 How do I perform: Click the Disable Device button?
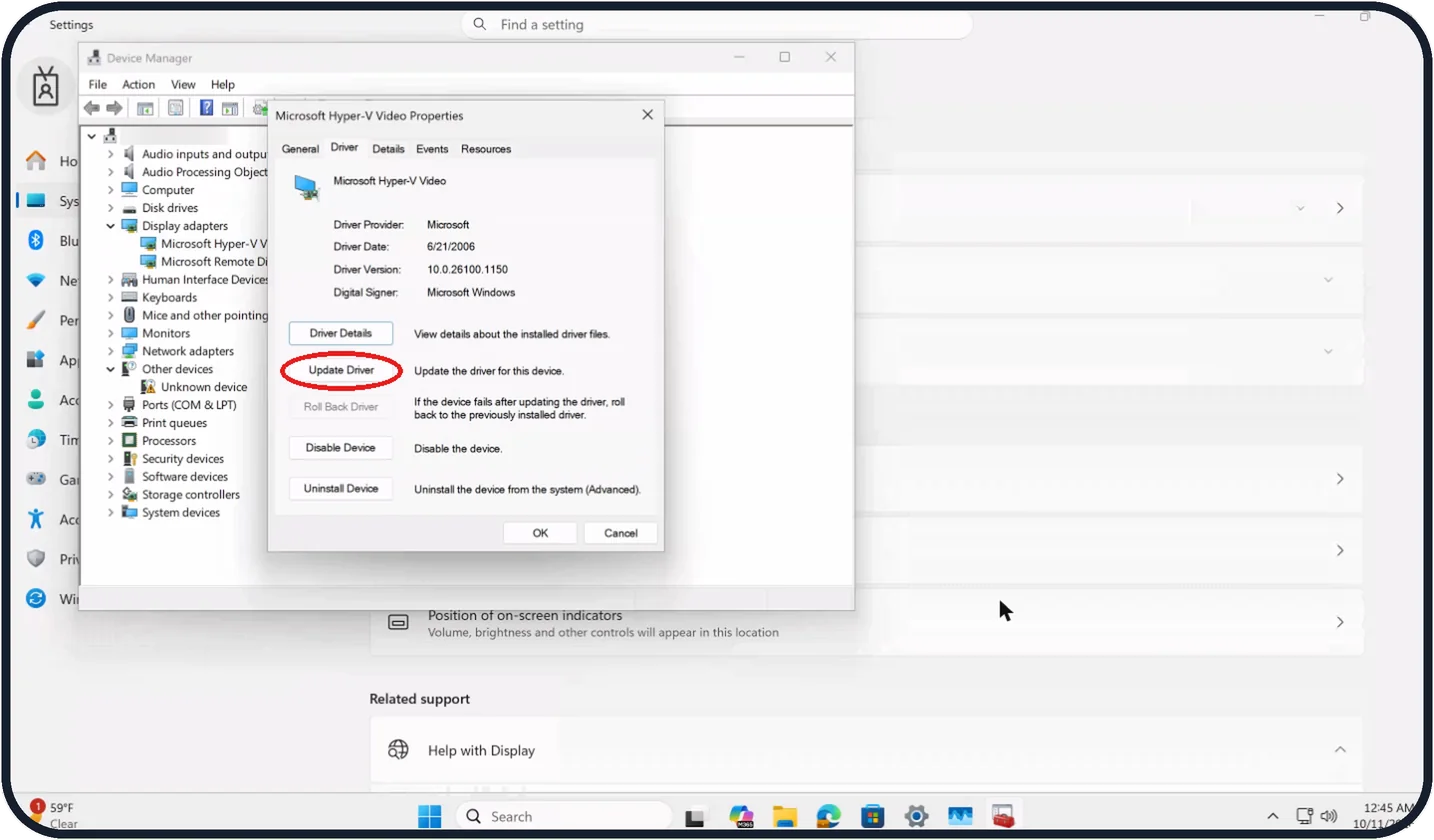pyautogui.click(x=341, y=448)
